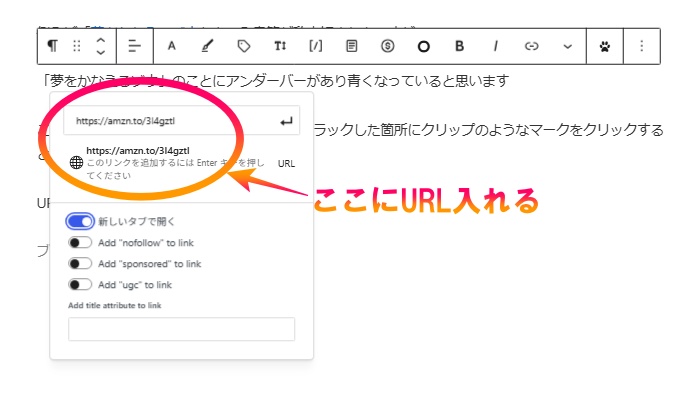Enable Add "sponsored" to link toggle
This screenshot has width=681, height=395.
[x=80, y=263]
